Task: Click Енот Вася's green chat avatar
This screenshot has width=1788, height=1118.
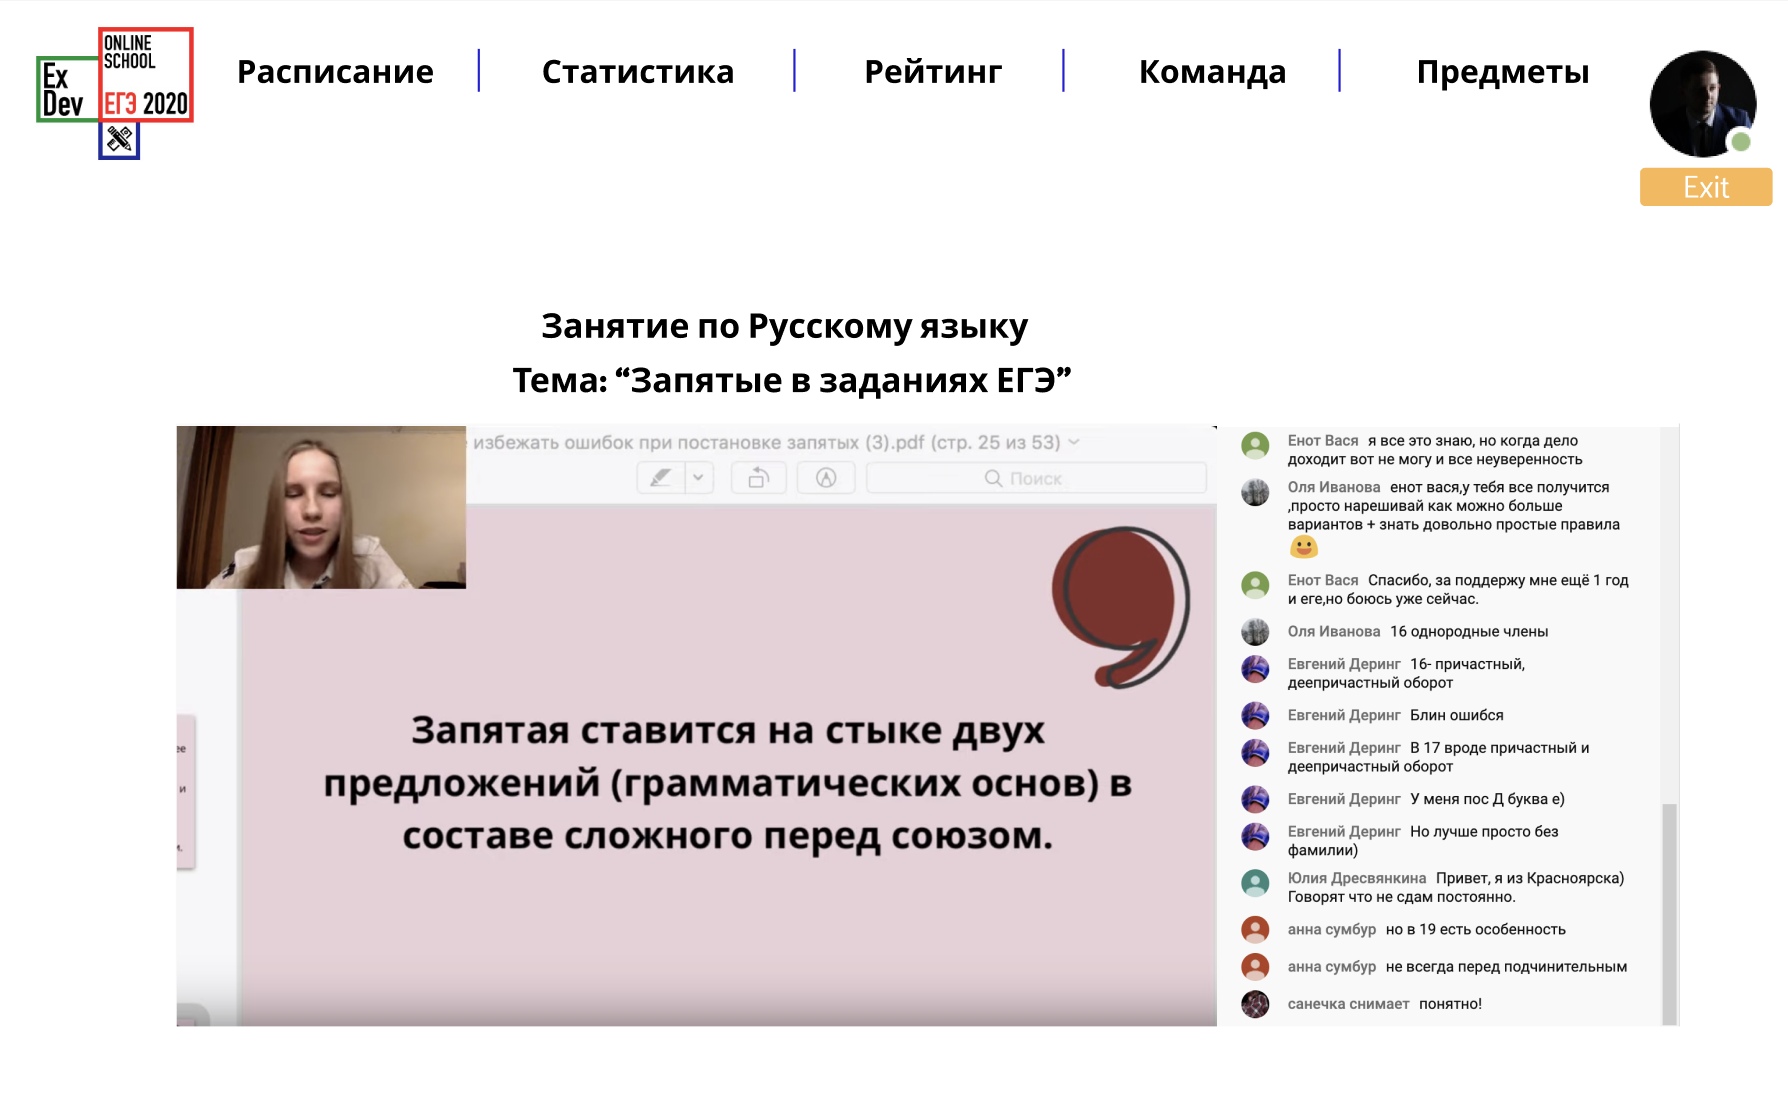Action: (1255, 445)
